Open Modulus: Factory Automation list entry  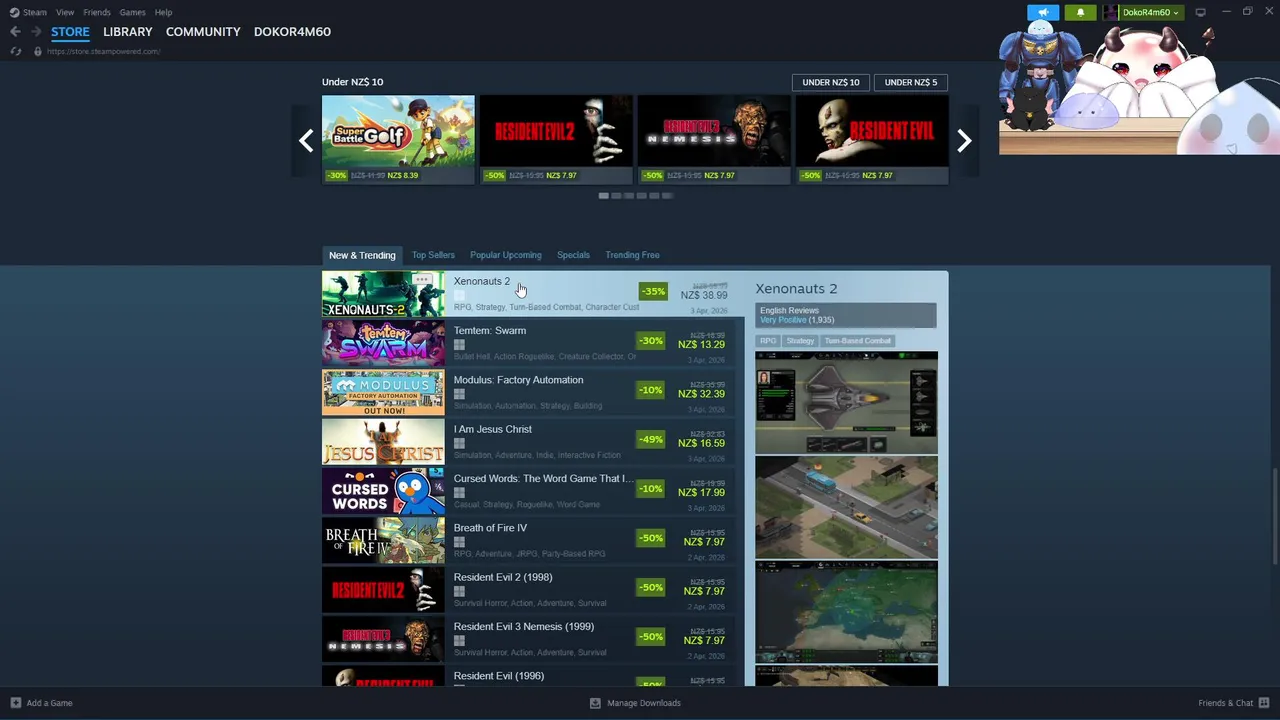528,393
